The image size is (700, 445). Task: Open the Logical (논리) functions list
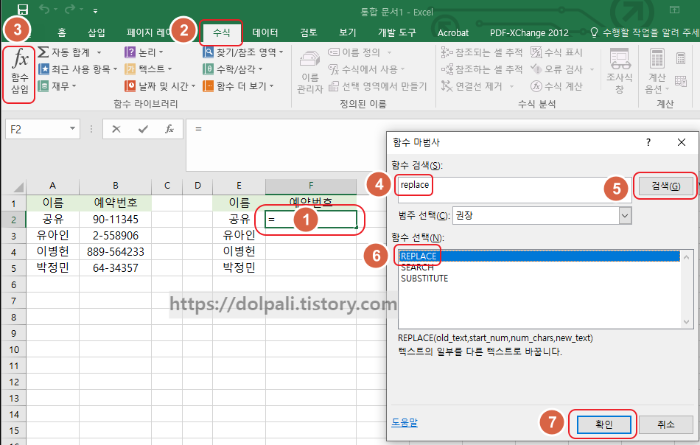coord(144,52)
